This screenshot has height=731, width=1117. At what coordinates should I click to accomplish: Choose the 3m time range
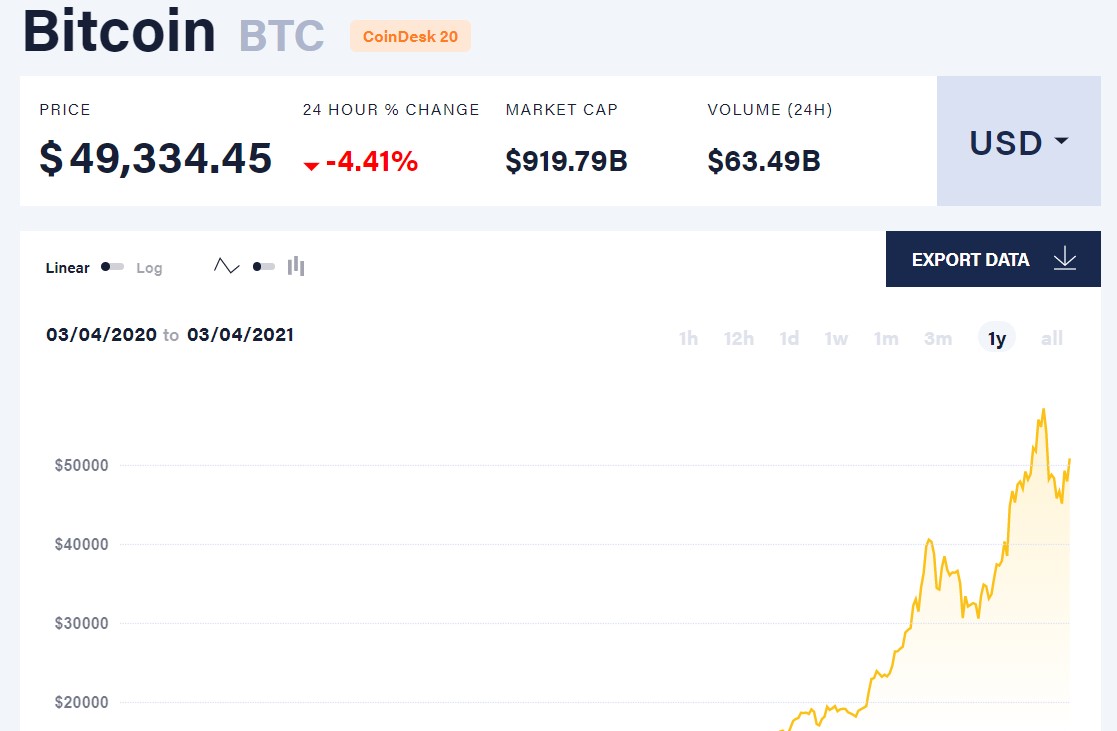[x=938, y=338]
